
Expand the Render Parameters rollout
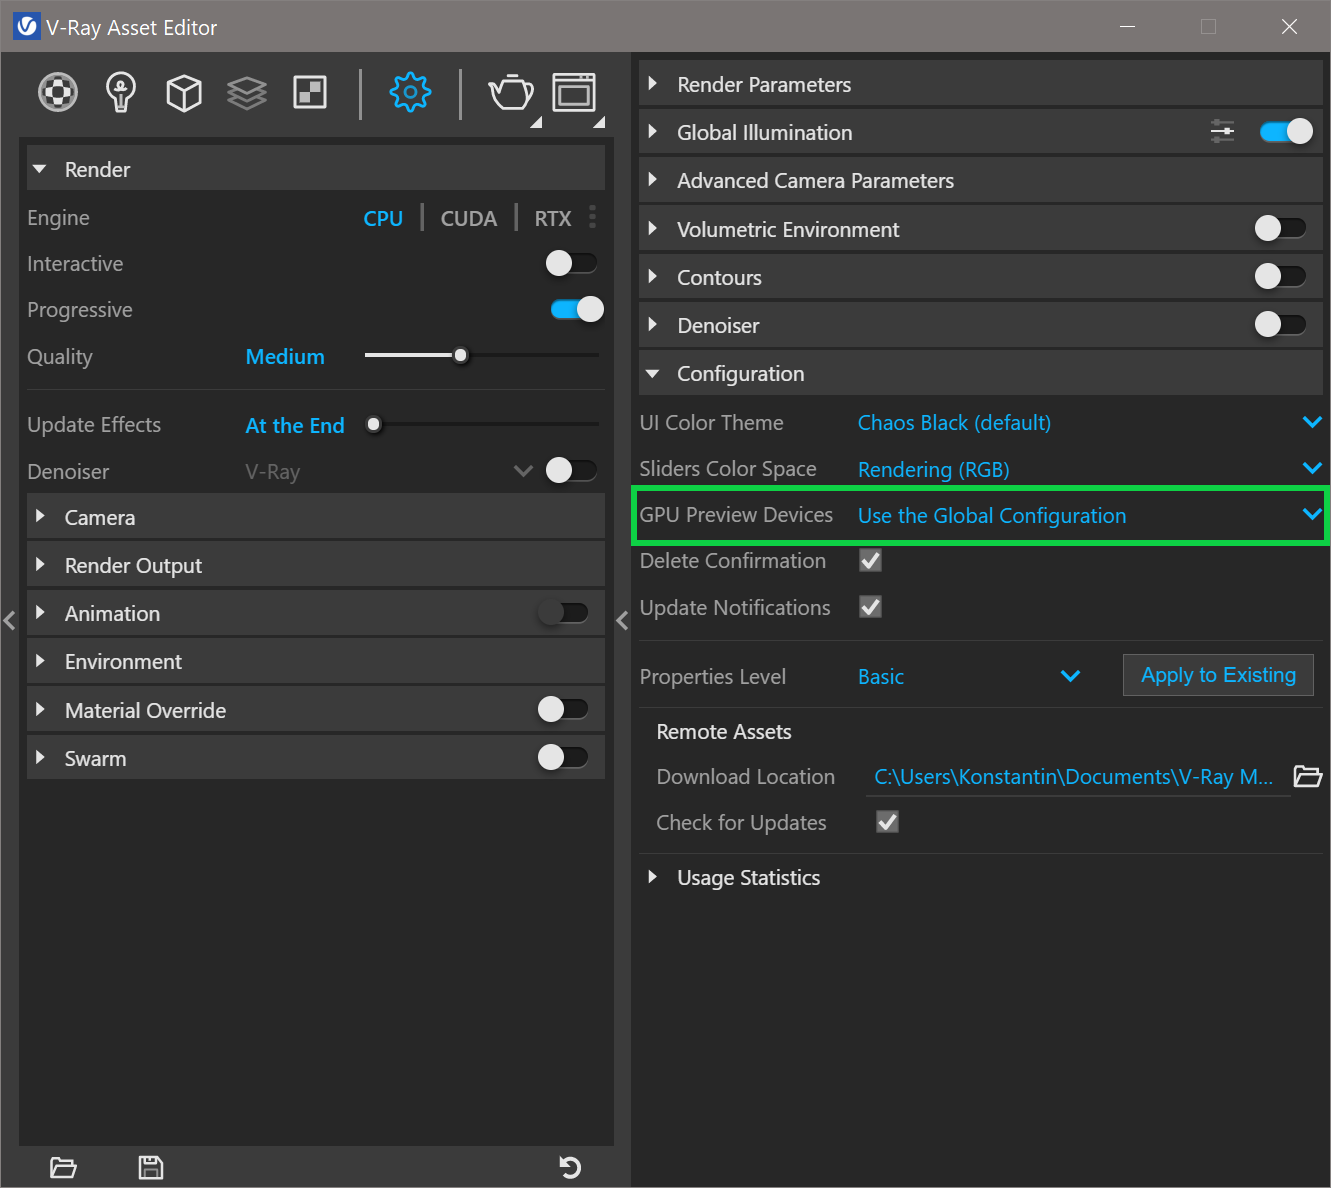point(981,84)
